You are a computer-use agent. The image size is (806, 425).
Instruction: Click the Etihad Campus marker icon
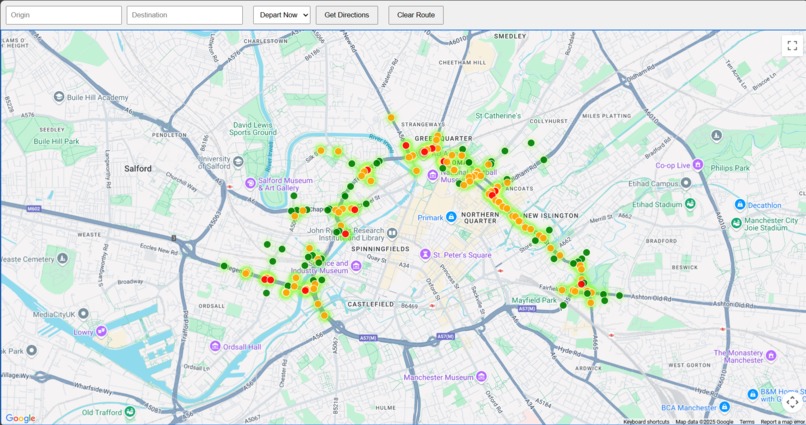click(x=686, y=183)
